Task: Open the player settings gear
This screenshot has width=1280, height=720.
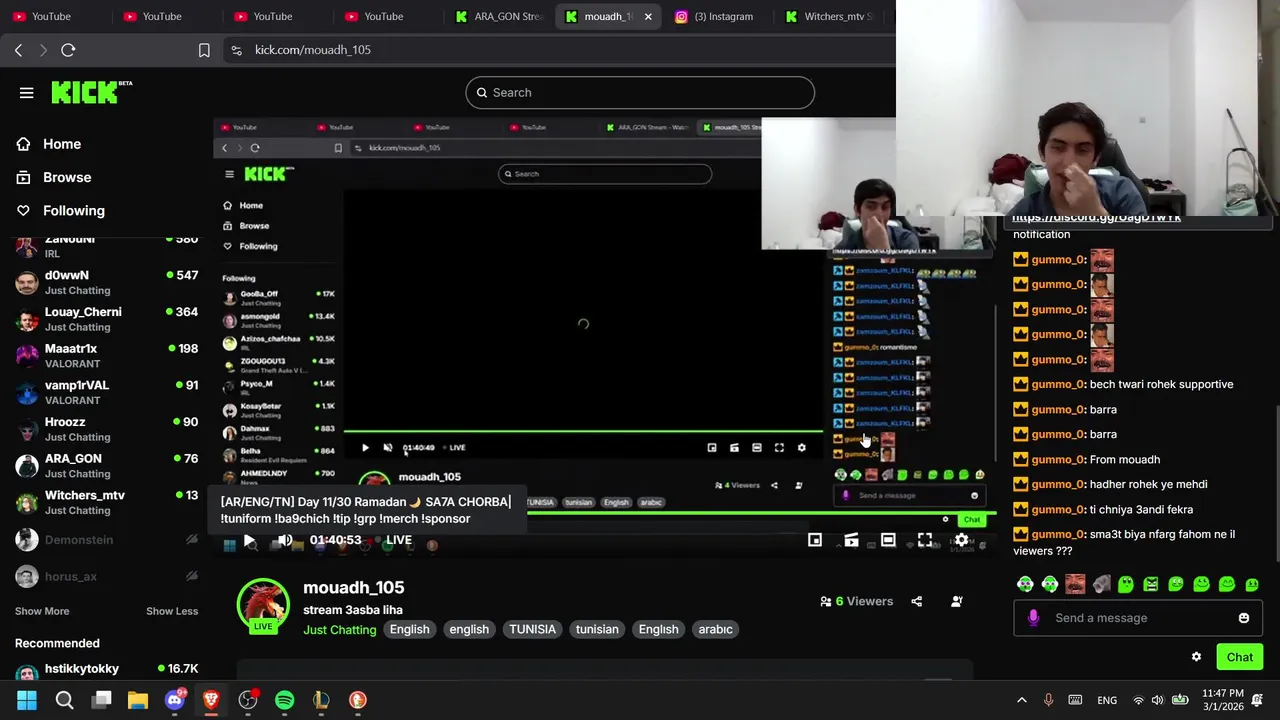Action: click(961, 540)
